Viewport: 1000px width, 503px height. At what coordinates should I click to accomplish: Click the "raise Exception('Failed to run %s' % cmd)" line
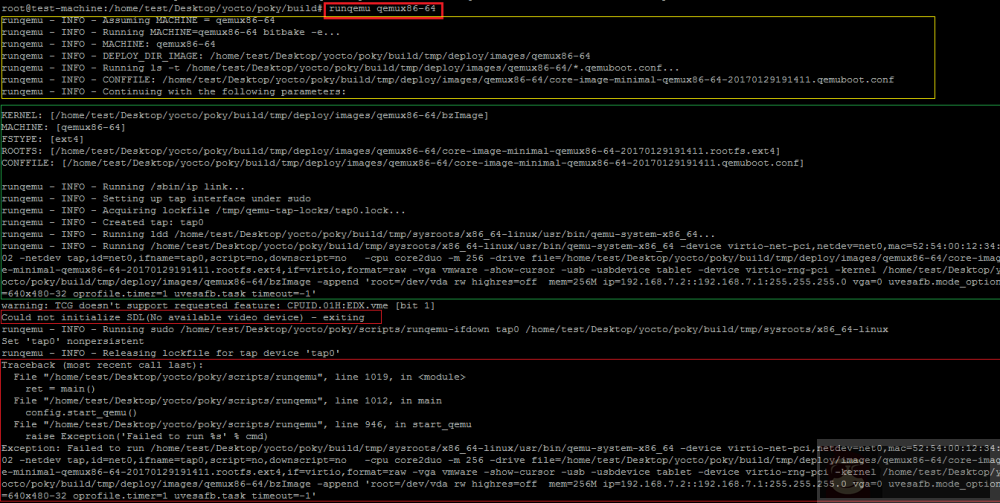coord(146,437)
